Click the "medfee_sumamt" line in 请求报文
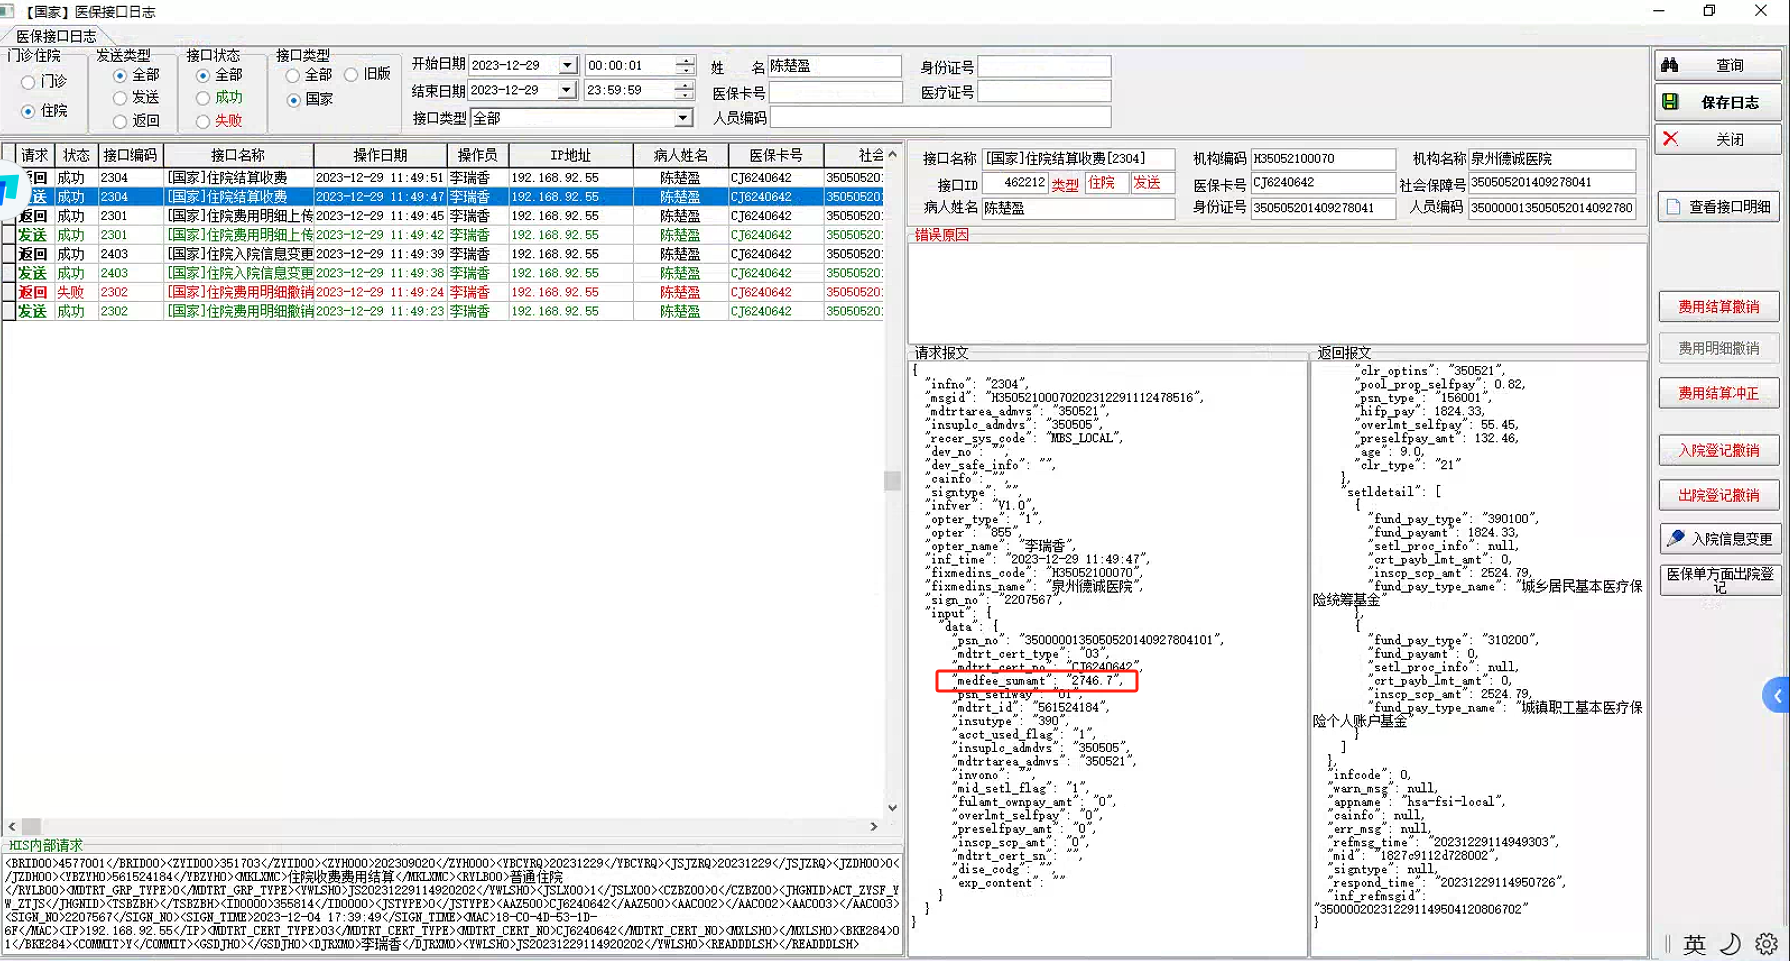 coord(1038,681)
